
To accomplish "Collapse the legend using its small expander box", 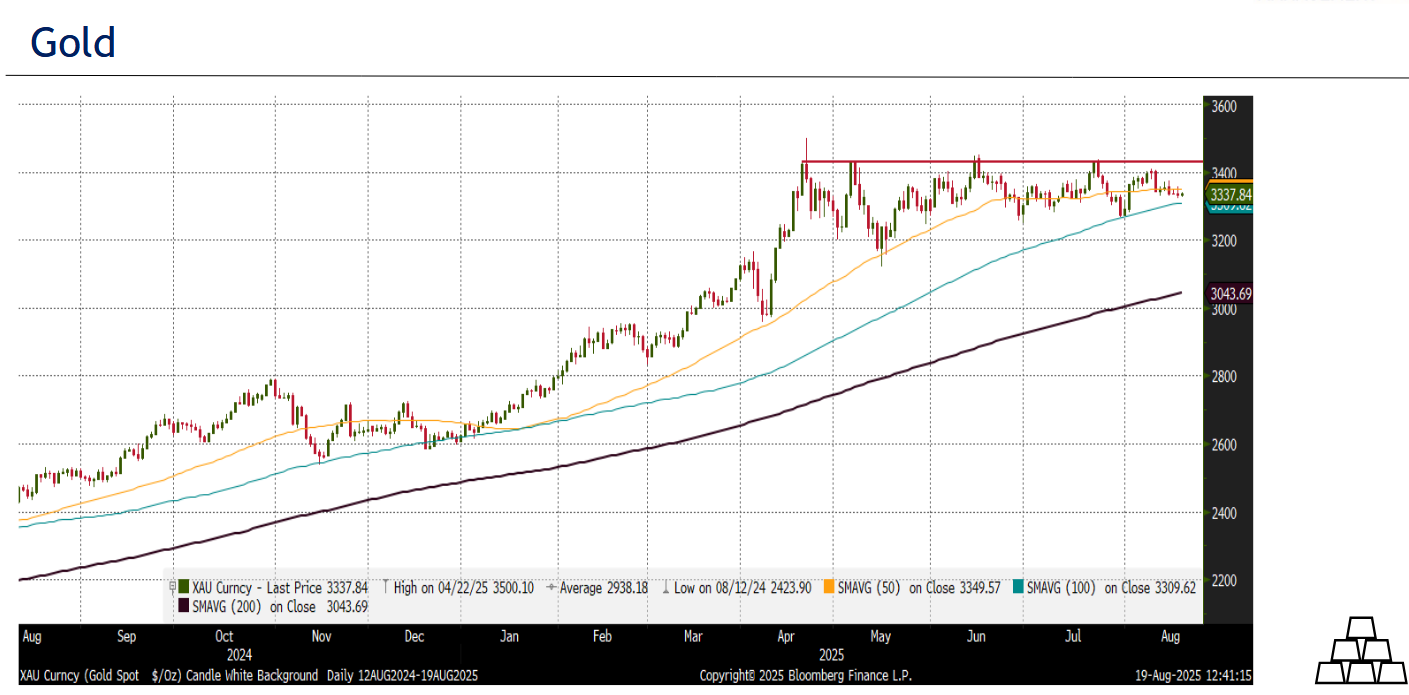I will point(172,586).
